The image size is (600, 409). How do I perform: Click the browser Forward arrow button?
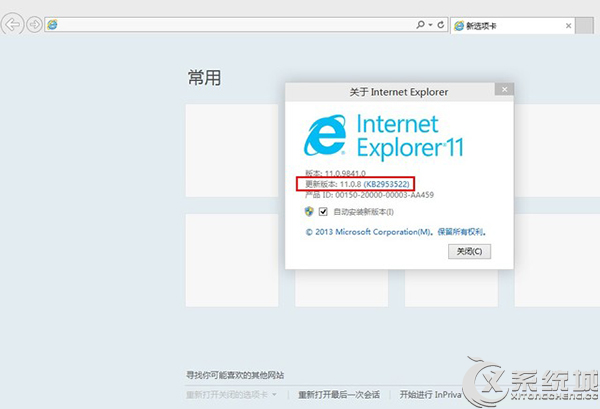[x=34, y=25]
